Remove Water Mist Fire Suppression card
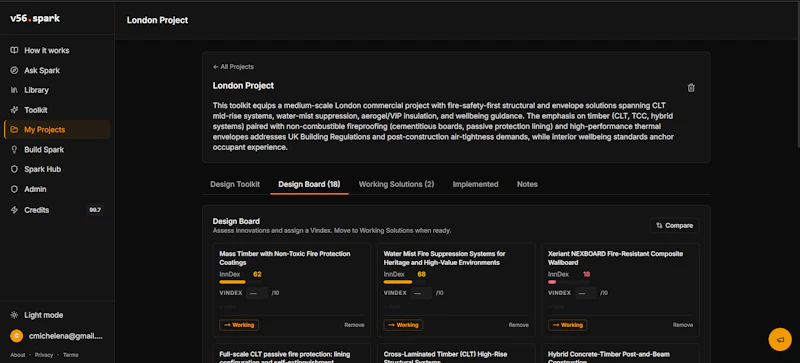Image resolution: width=800 pixels, height=363 pixels. coord(518,325)
